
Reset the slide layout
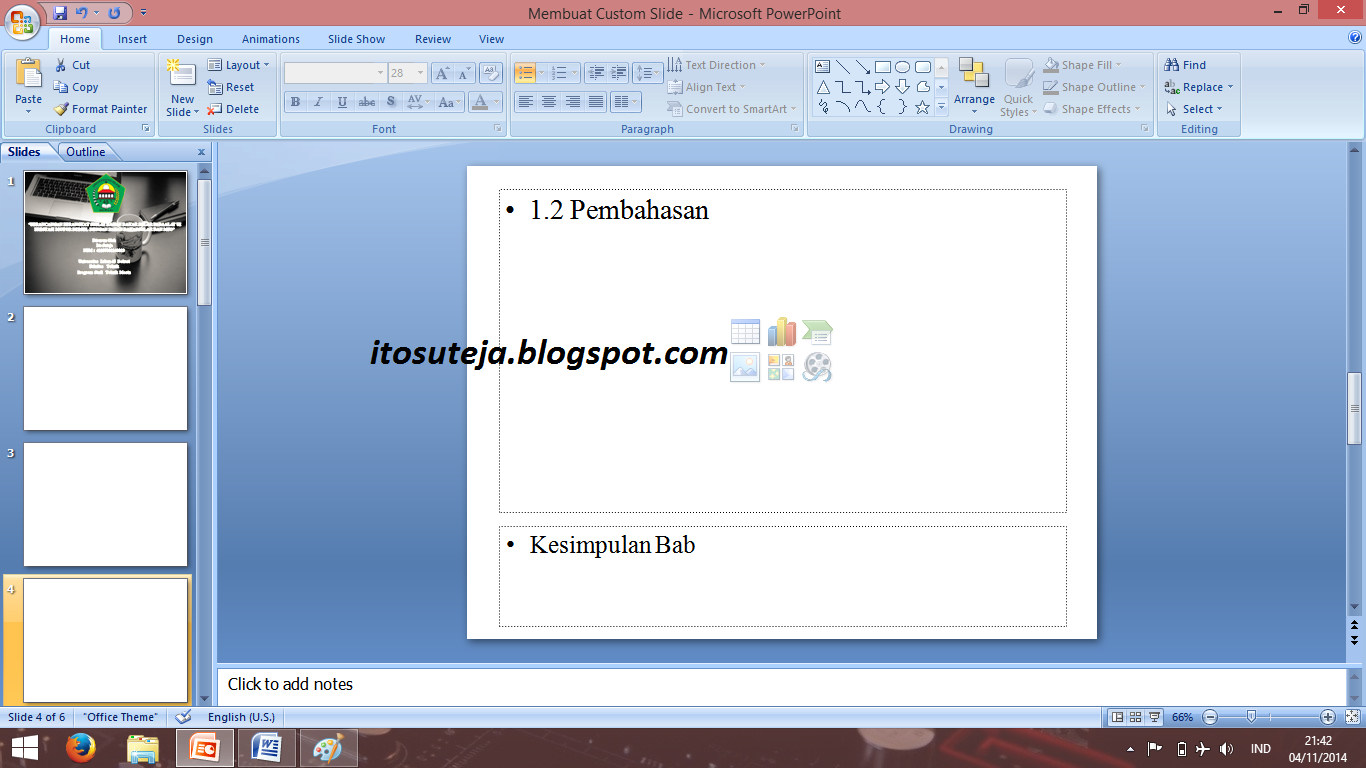click(x=232, y=87)
